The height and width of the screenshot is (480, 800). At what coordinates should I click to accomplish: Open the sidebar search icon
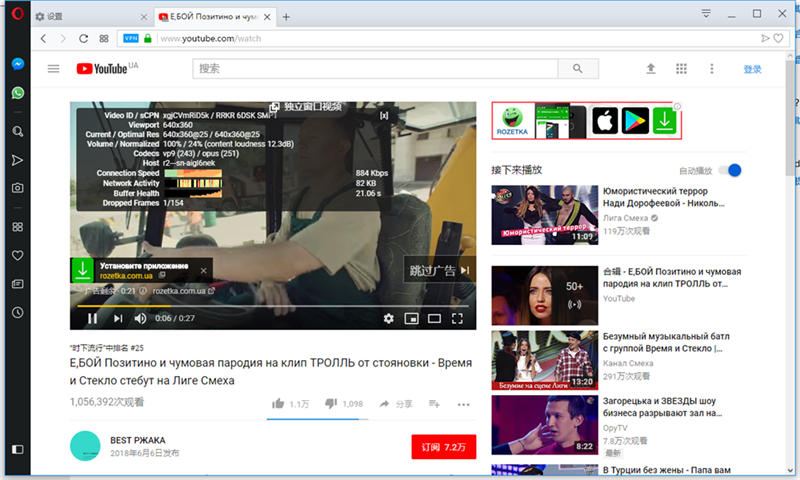pyautogui.click(x=17, y=132)
